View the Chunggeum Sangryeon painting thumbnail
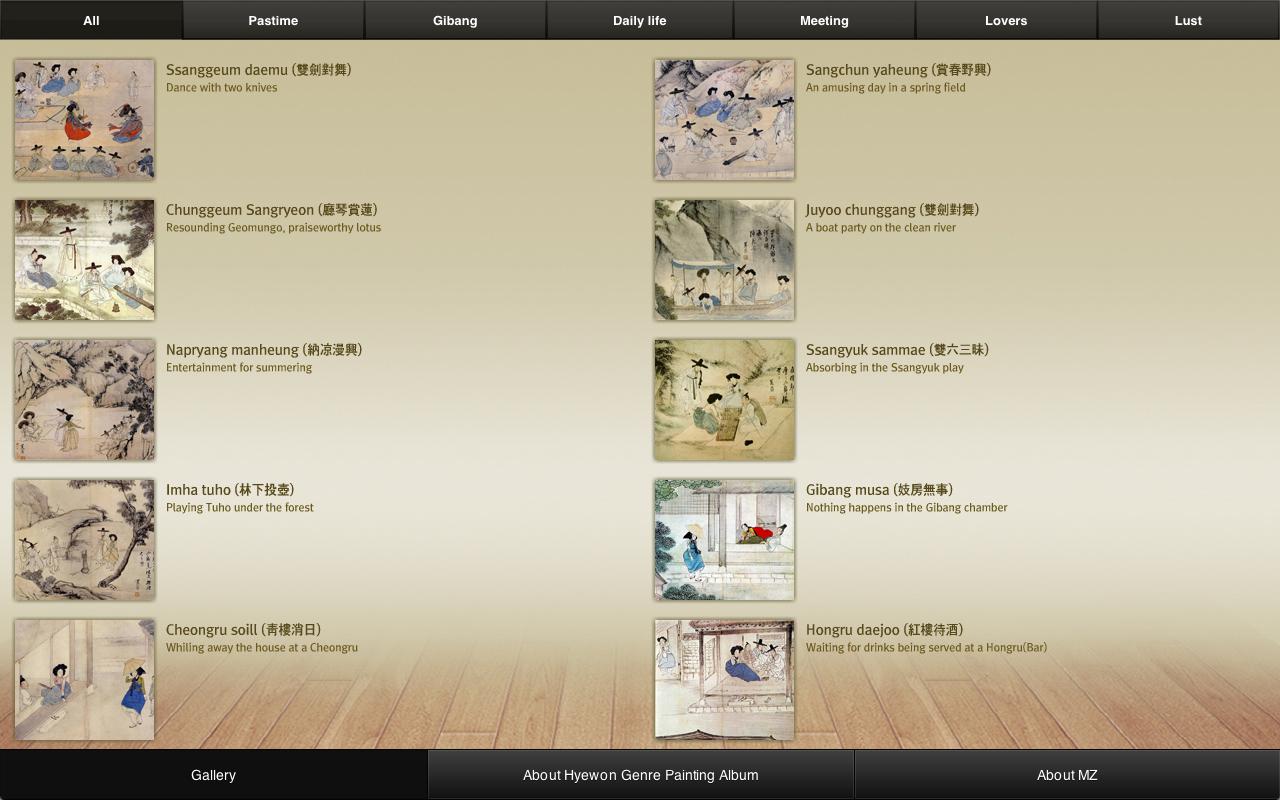This screenshot has width=1280, height=800. [85, 260]
